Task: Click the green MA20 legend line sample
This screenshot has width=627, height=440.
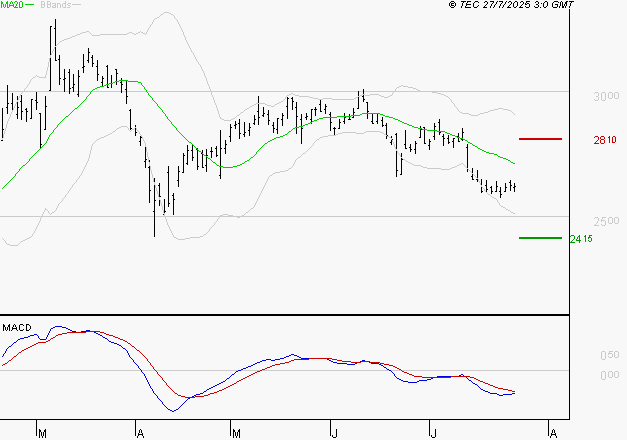Action: pos(30,4)
